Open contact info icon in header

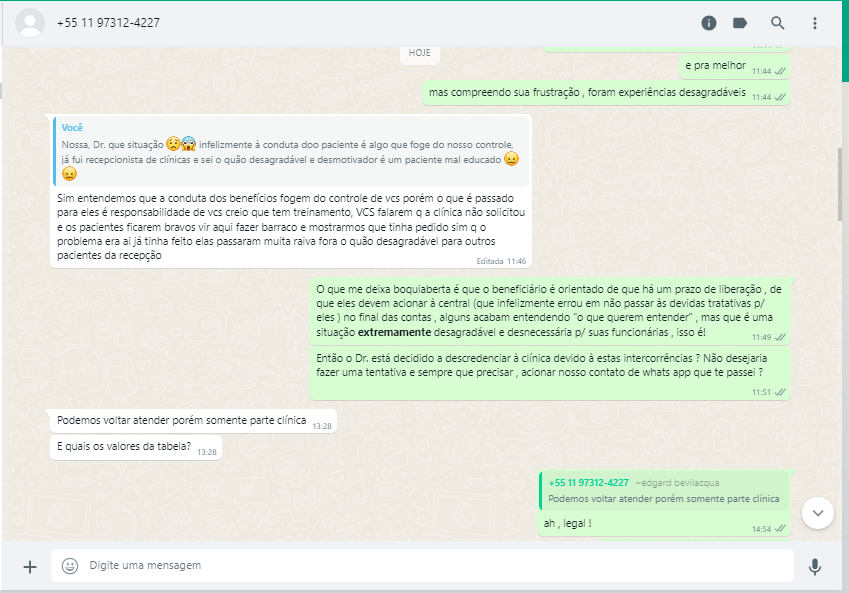click(x=709, y=23)
